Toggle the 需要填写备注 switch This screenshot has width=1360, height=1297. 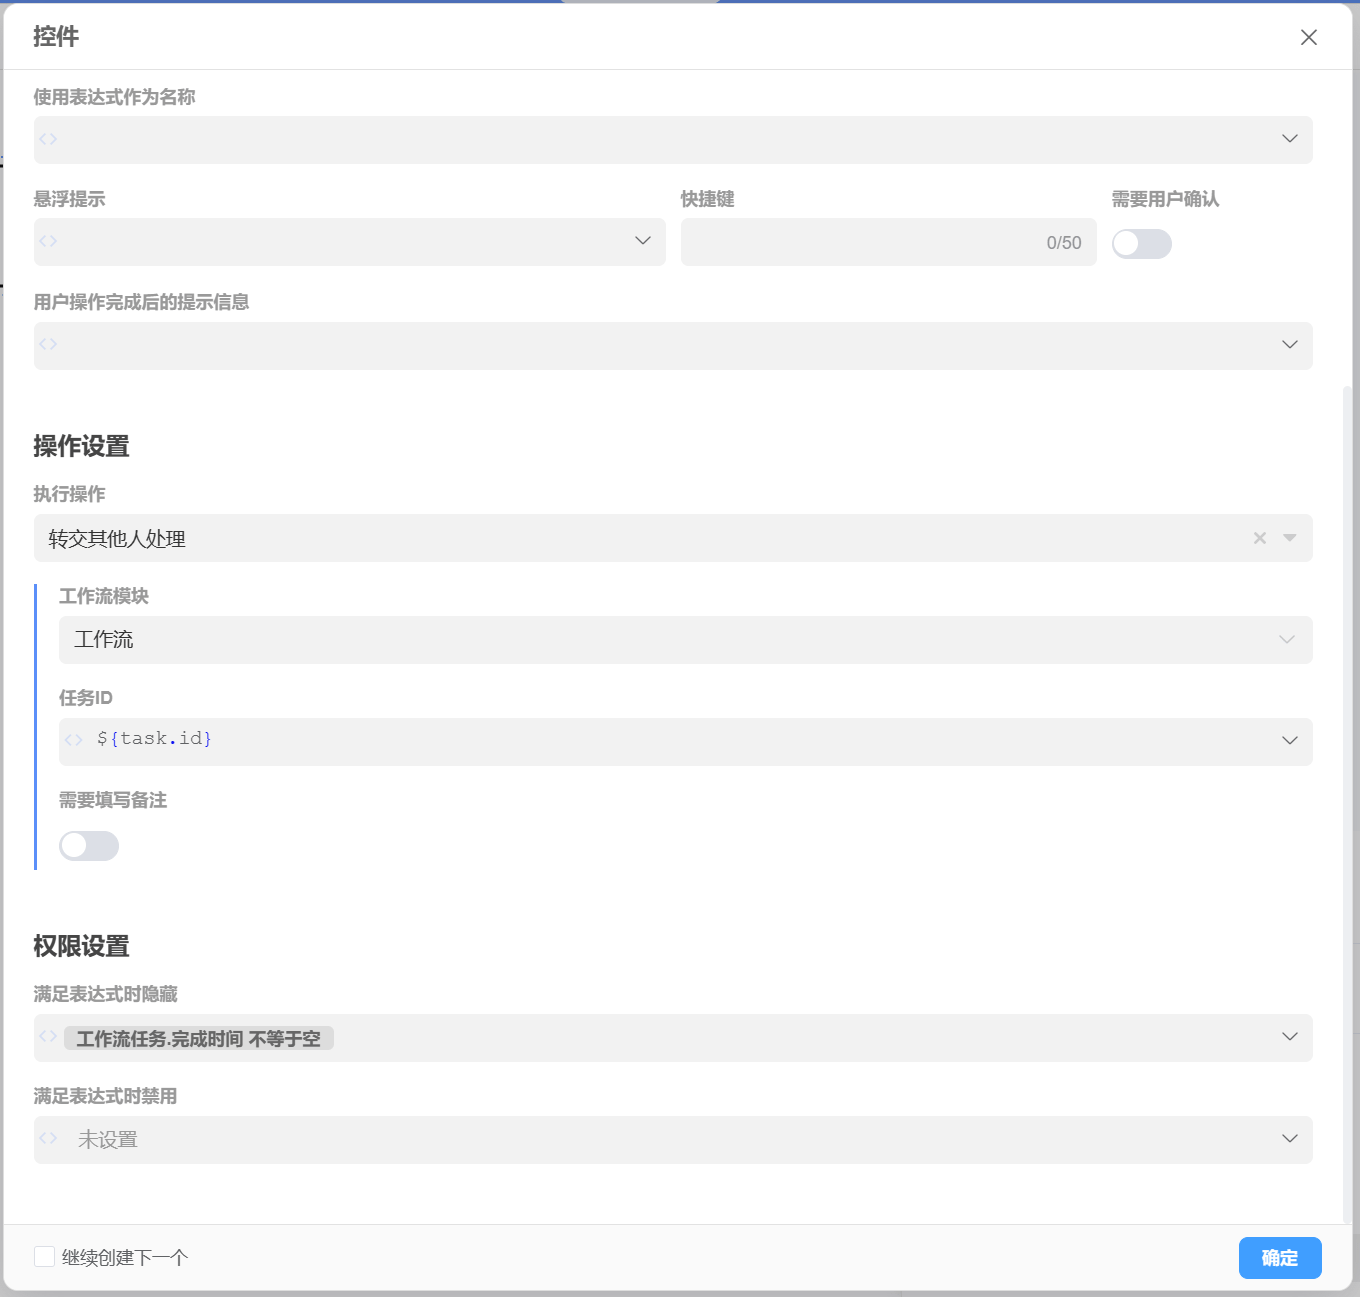[89, 846]
